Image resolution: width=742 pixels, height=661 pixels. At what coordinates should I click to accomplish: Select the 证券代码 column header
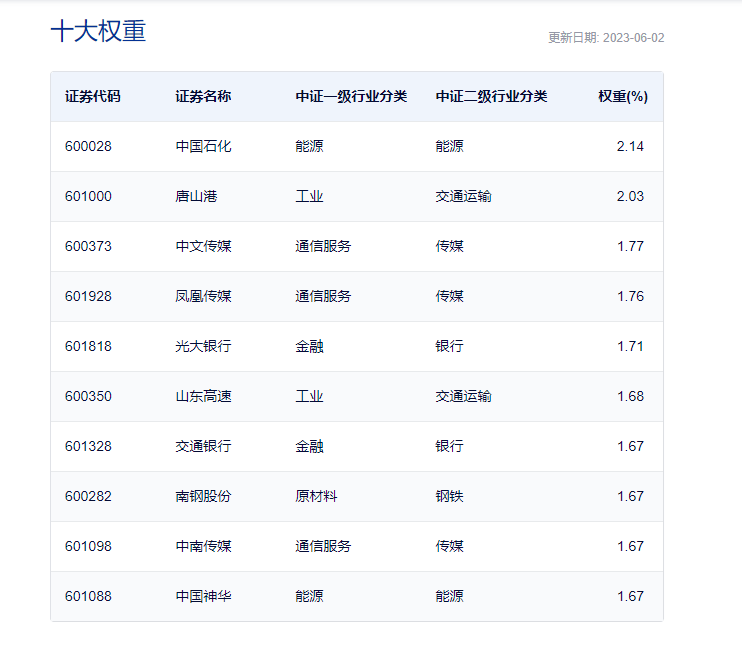93,97
